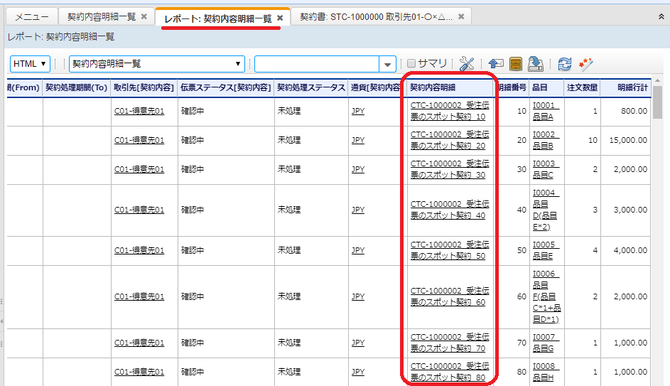
Task: Click the download to disk icon
Action: click(535, 64)
